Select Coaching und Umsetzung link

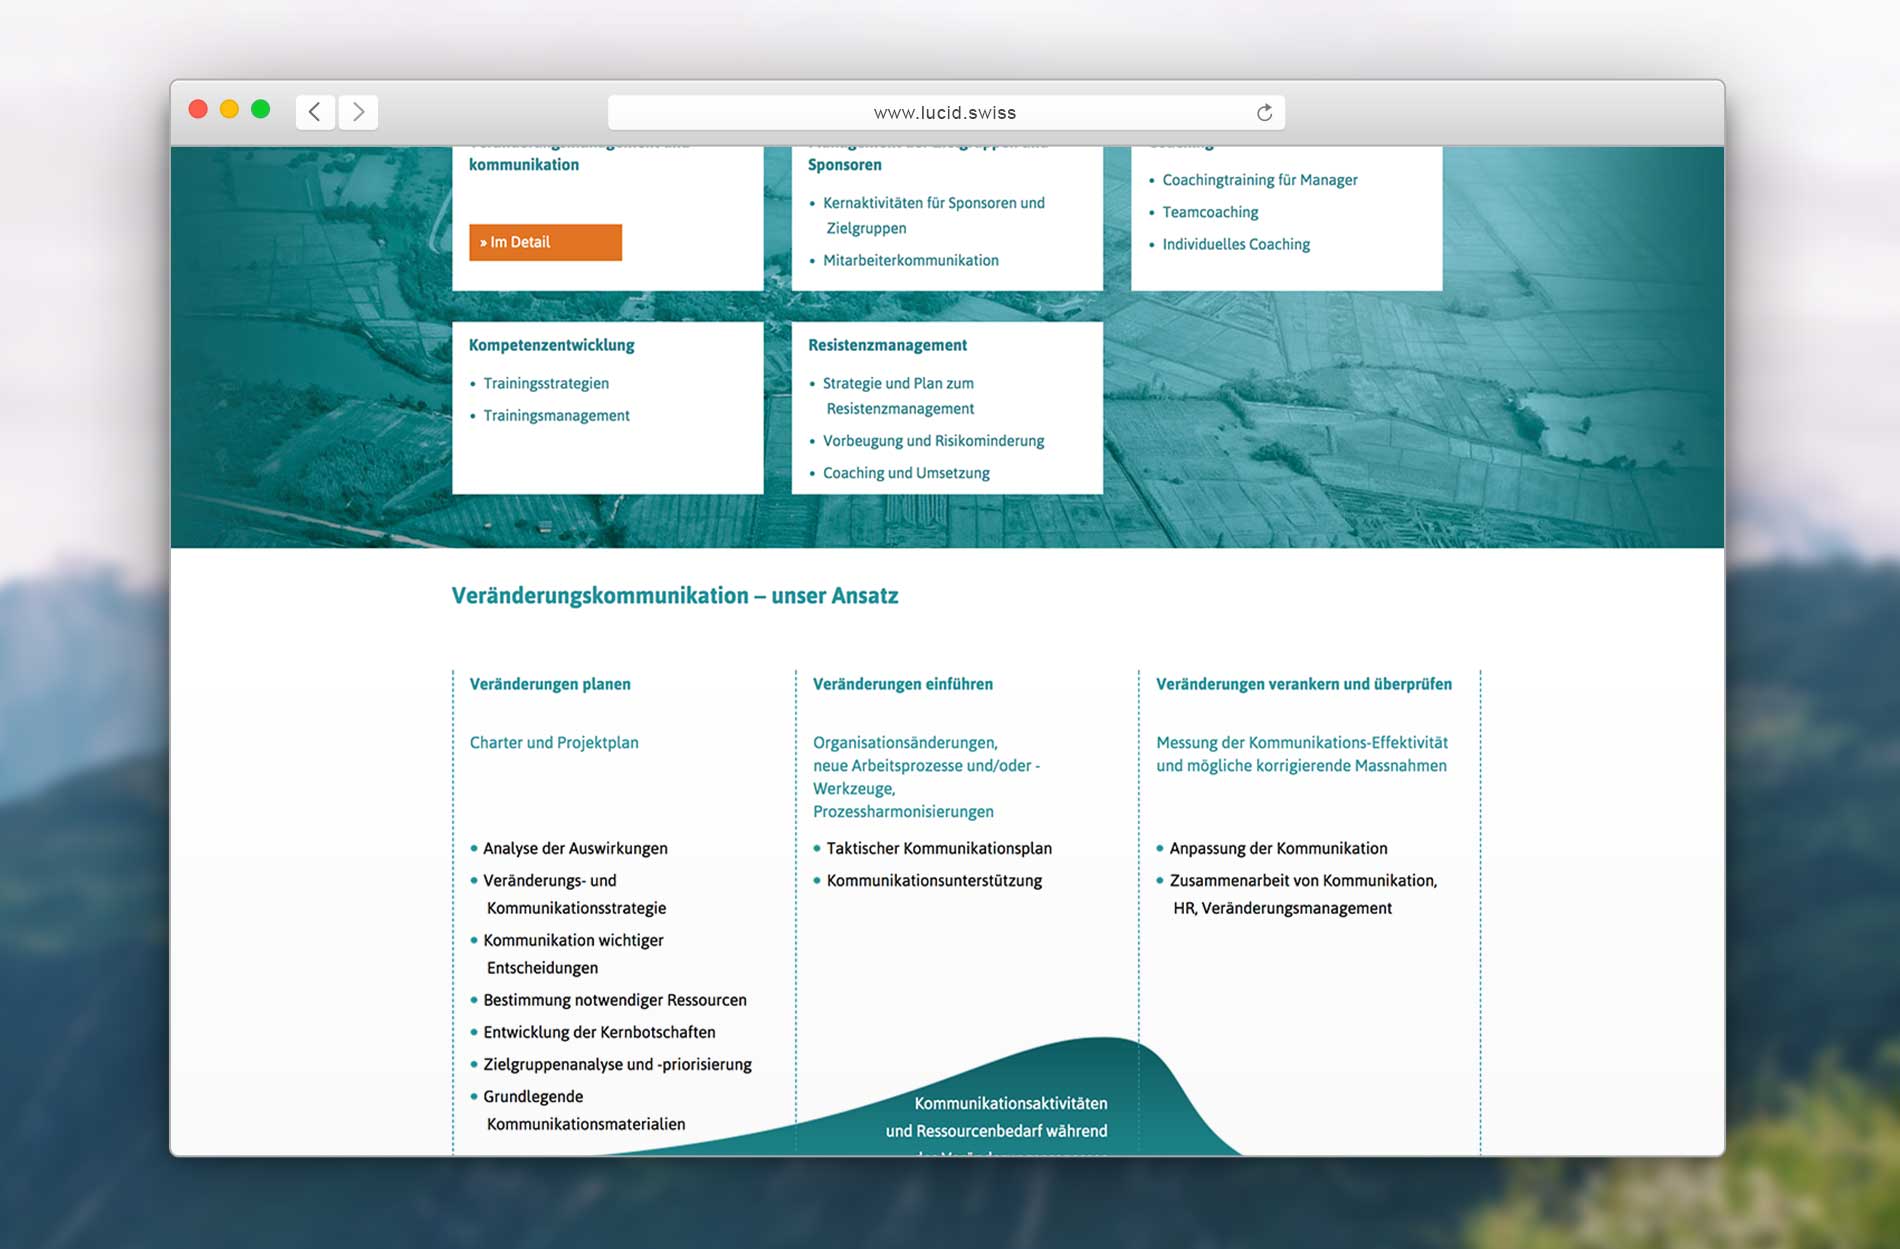click(x=906, y=473)
